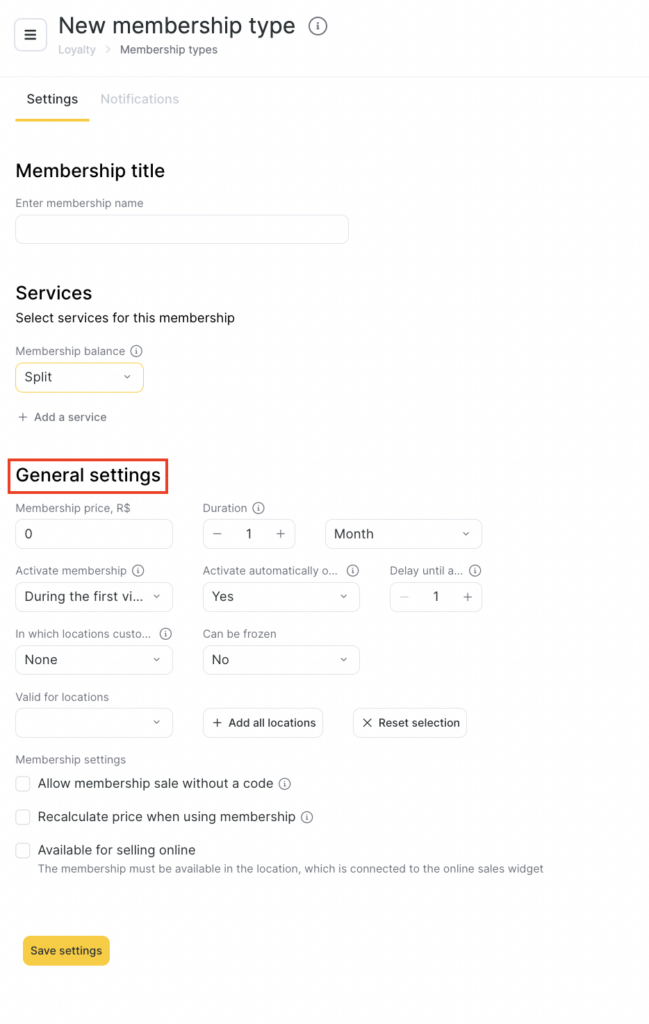Click info icon beside New membership type title

click(318, 27)
